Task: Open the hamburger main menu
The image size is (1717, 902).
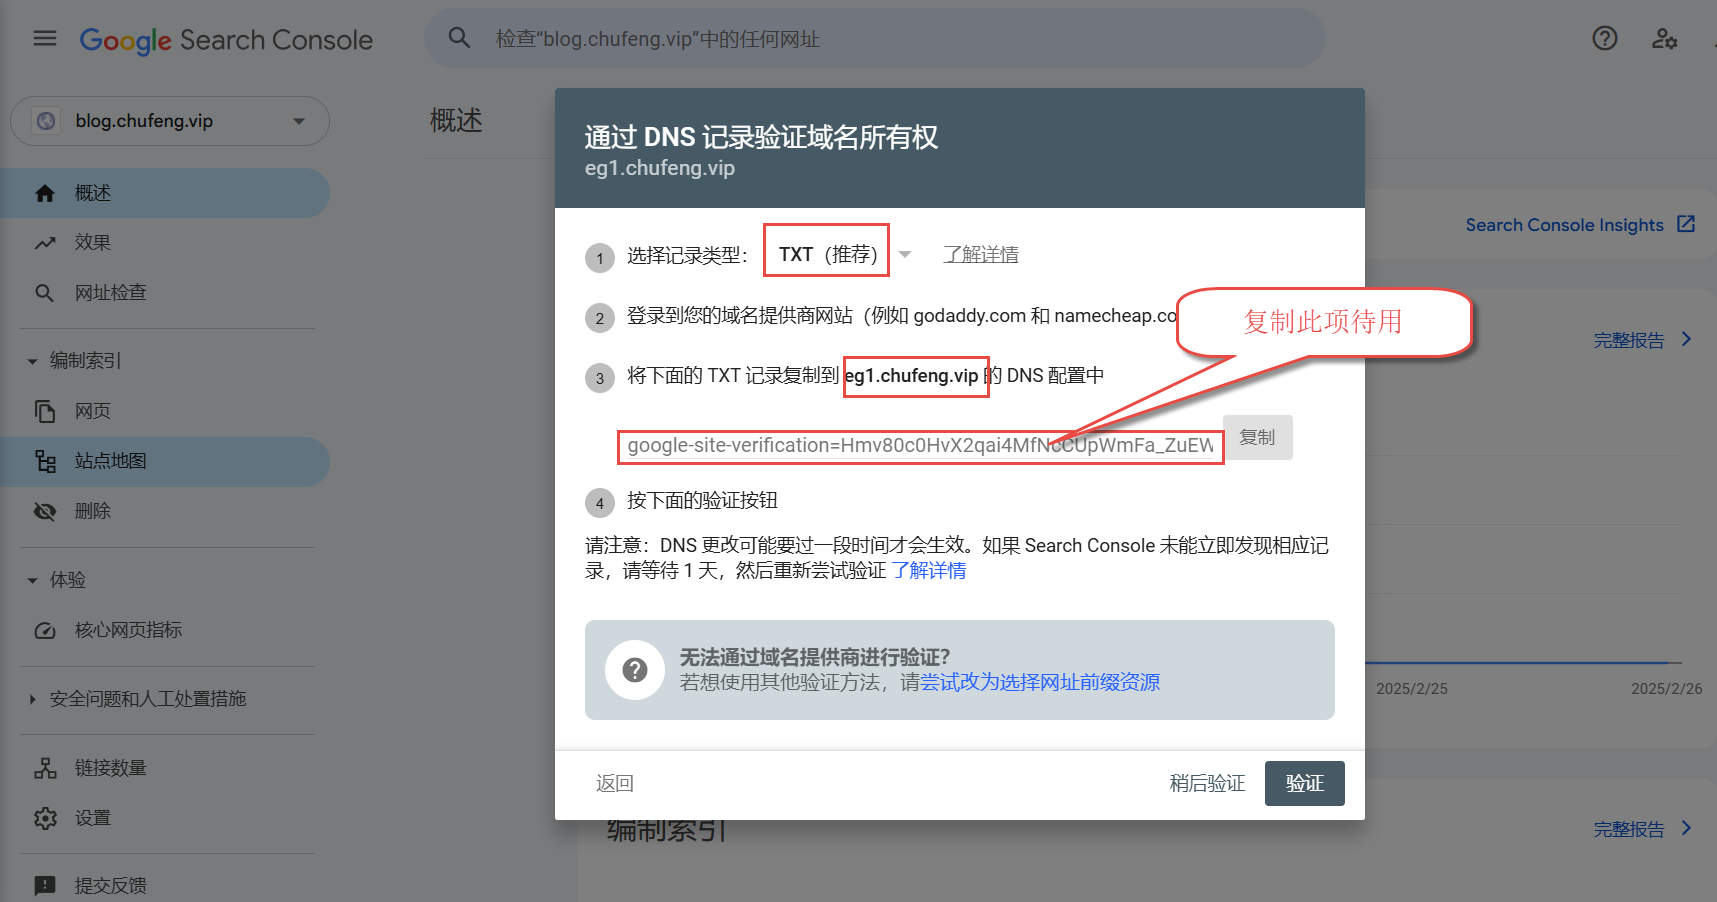Action: pyautogui.click(x=45, y=39)
